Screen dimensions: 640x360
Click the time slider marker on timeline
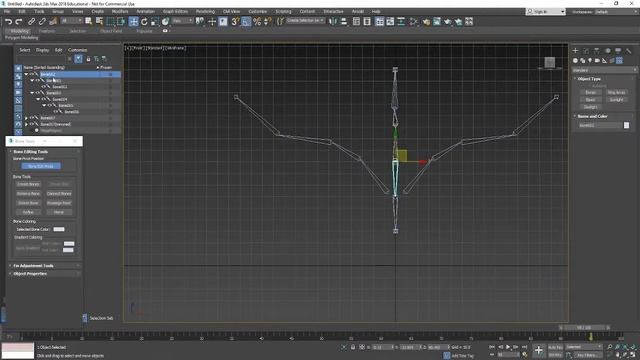(590, 336)
